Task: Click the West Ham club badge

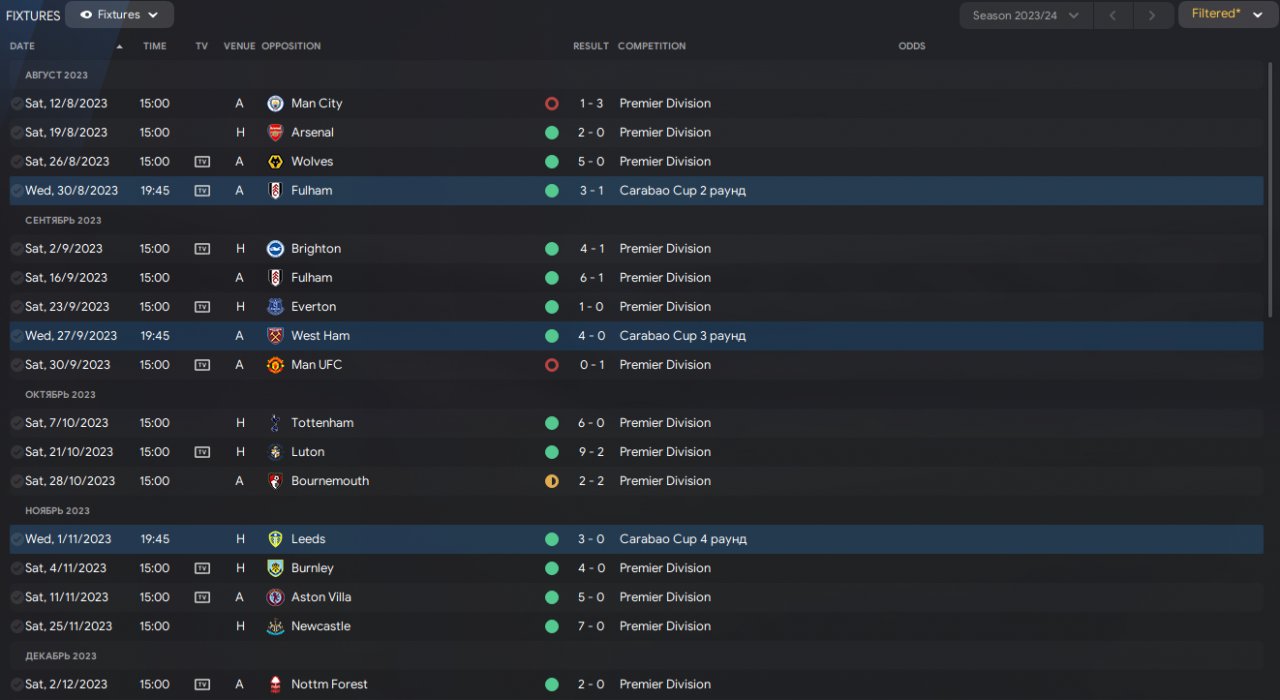Action: click(x=275, y=336)
